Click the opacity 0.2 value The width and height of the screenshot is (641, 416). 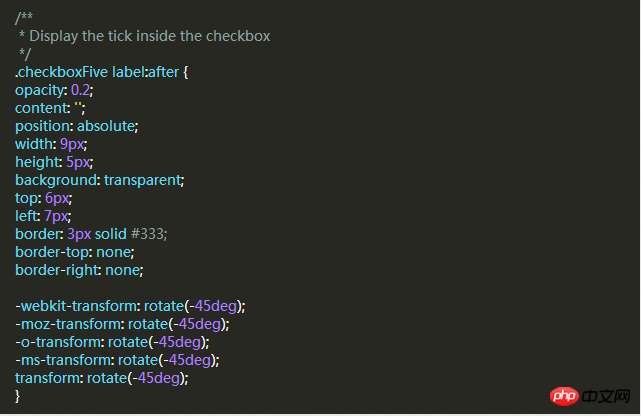click(81, 90)
